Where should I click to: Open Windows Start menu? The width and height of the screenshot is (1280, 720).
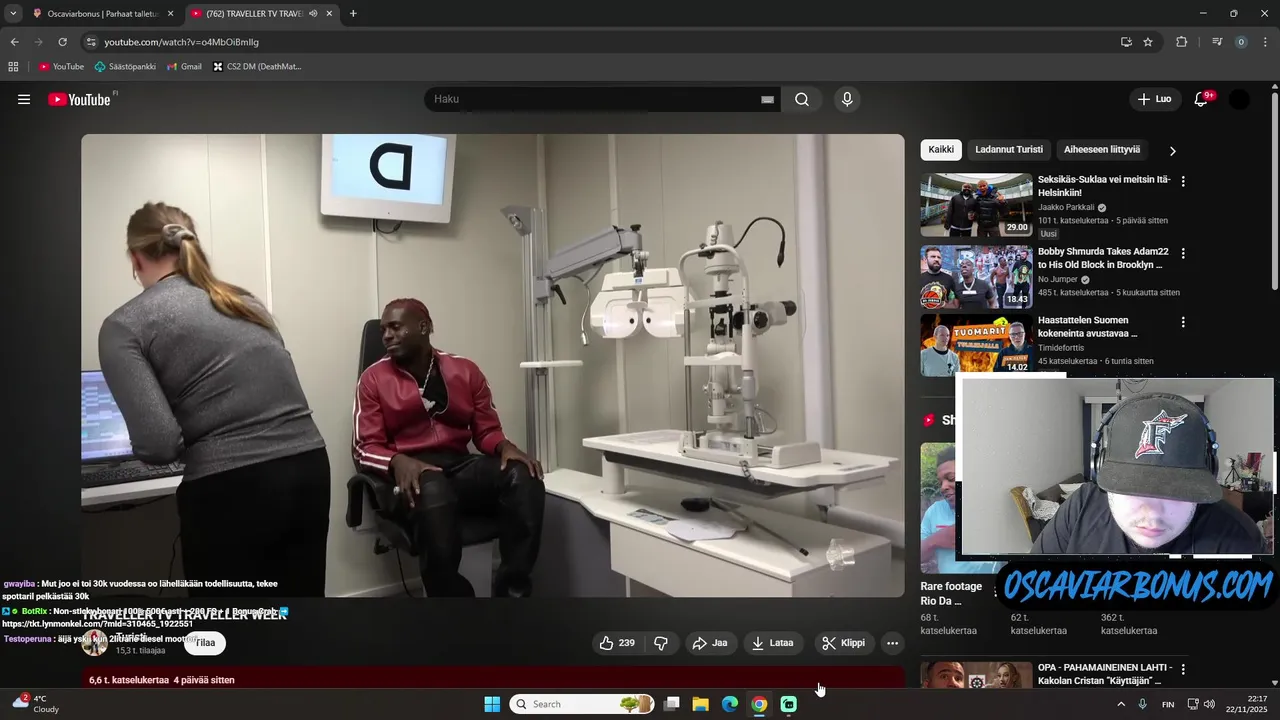coord(492,704)
